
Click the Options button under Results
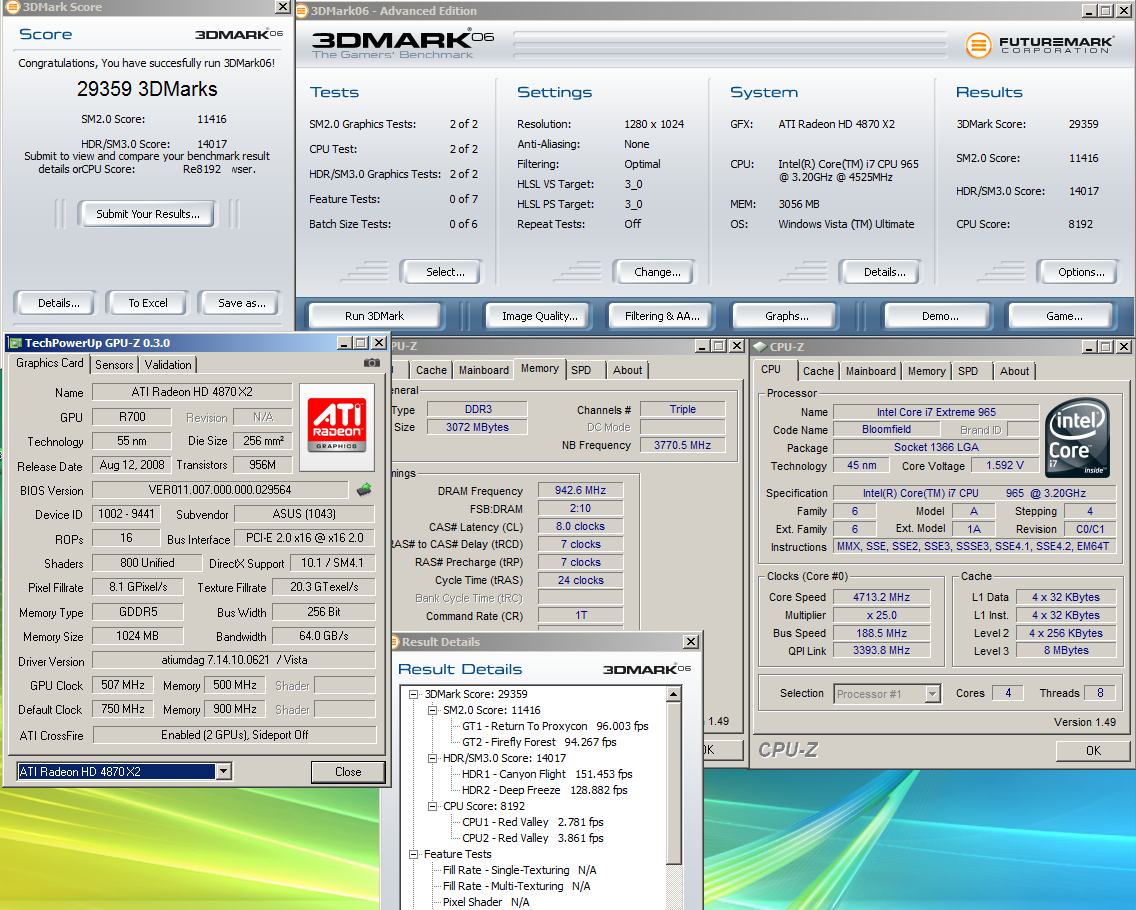(x=1081, y=272)
